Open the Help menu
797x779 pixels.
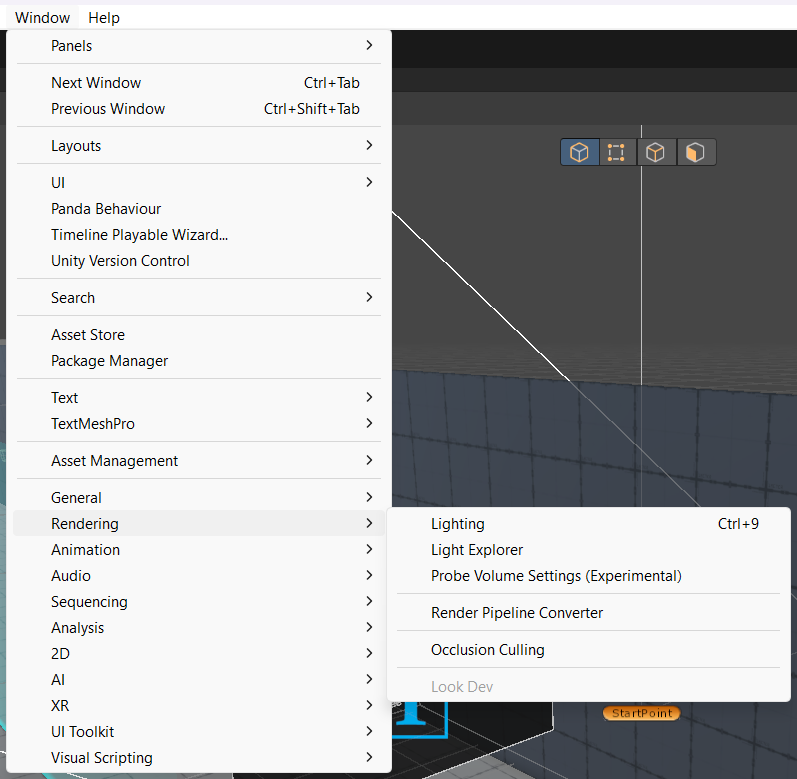point(104,18)
